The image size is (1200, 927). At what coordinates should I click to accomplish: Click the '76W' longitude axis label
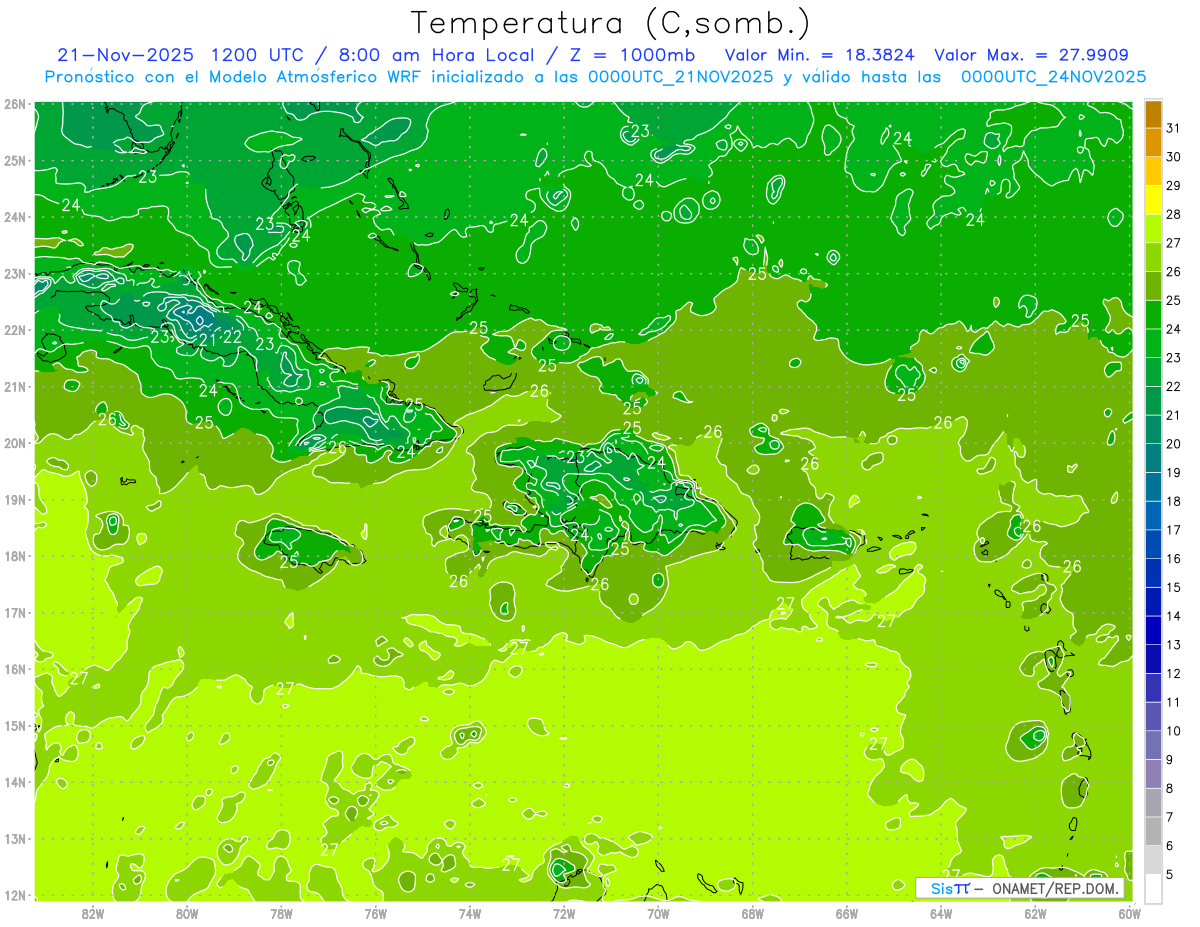point(376,913)
